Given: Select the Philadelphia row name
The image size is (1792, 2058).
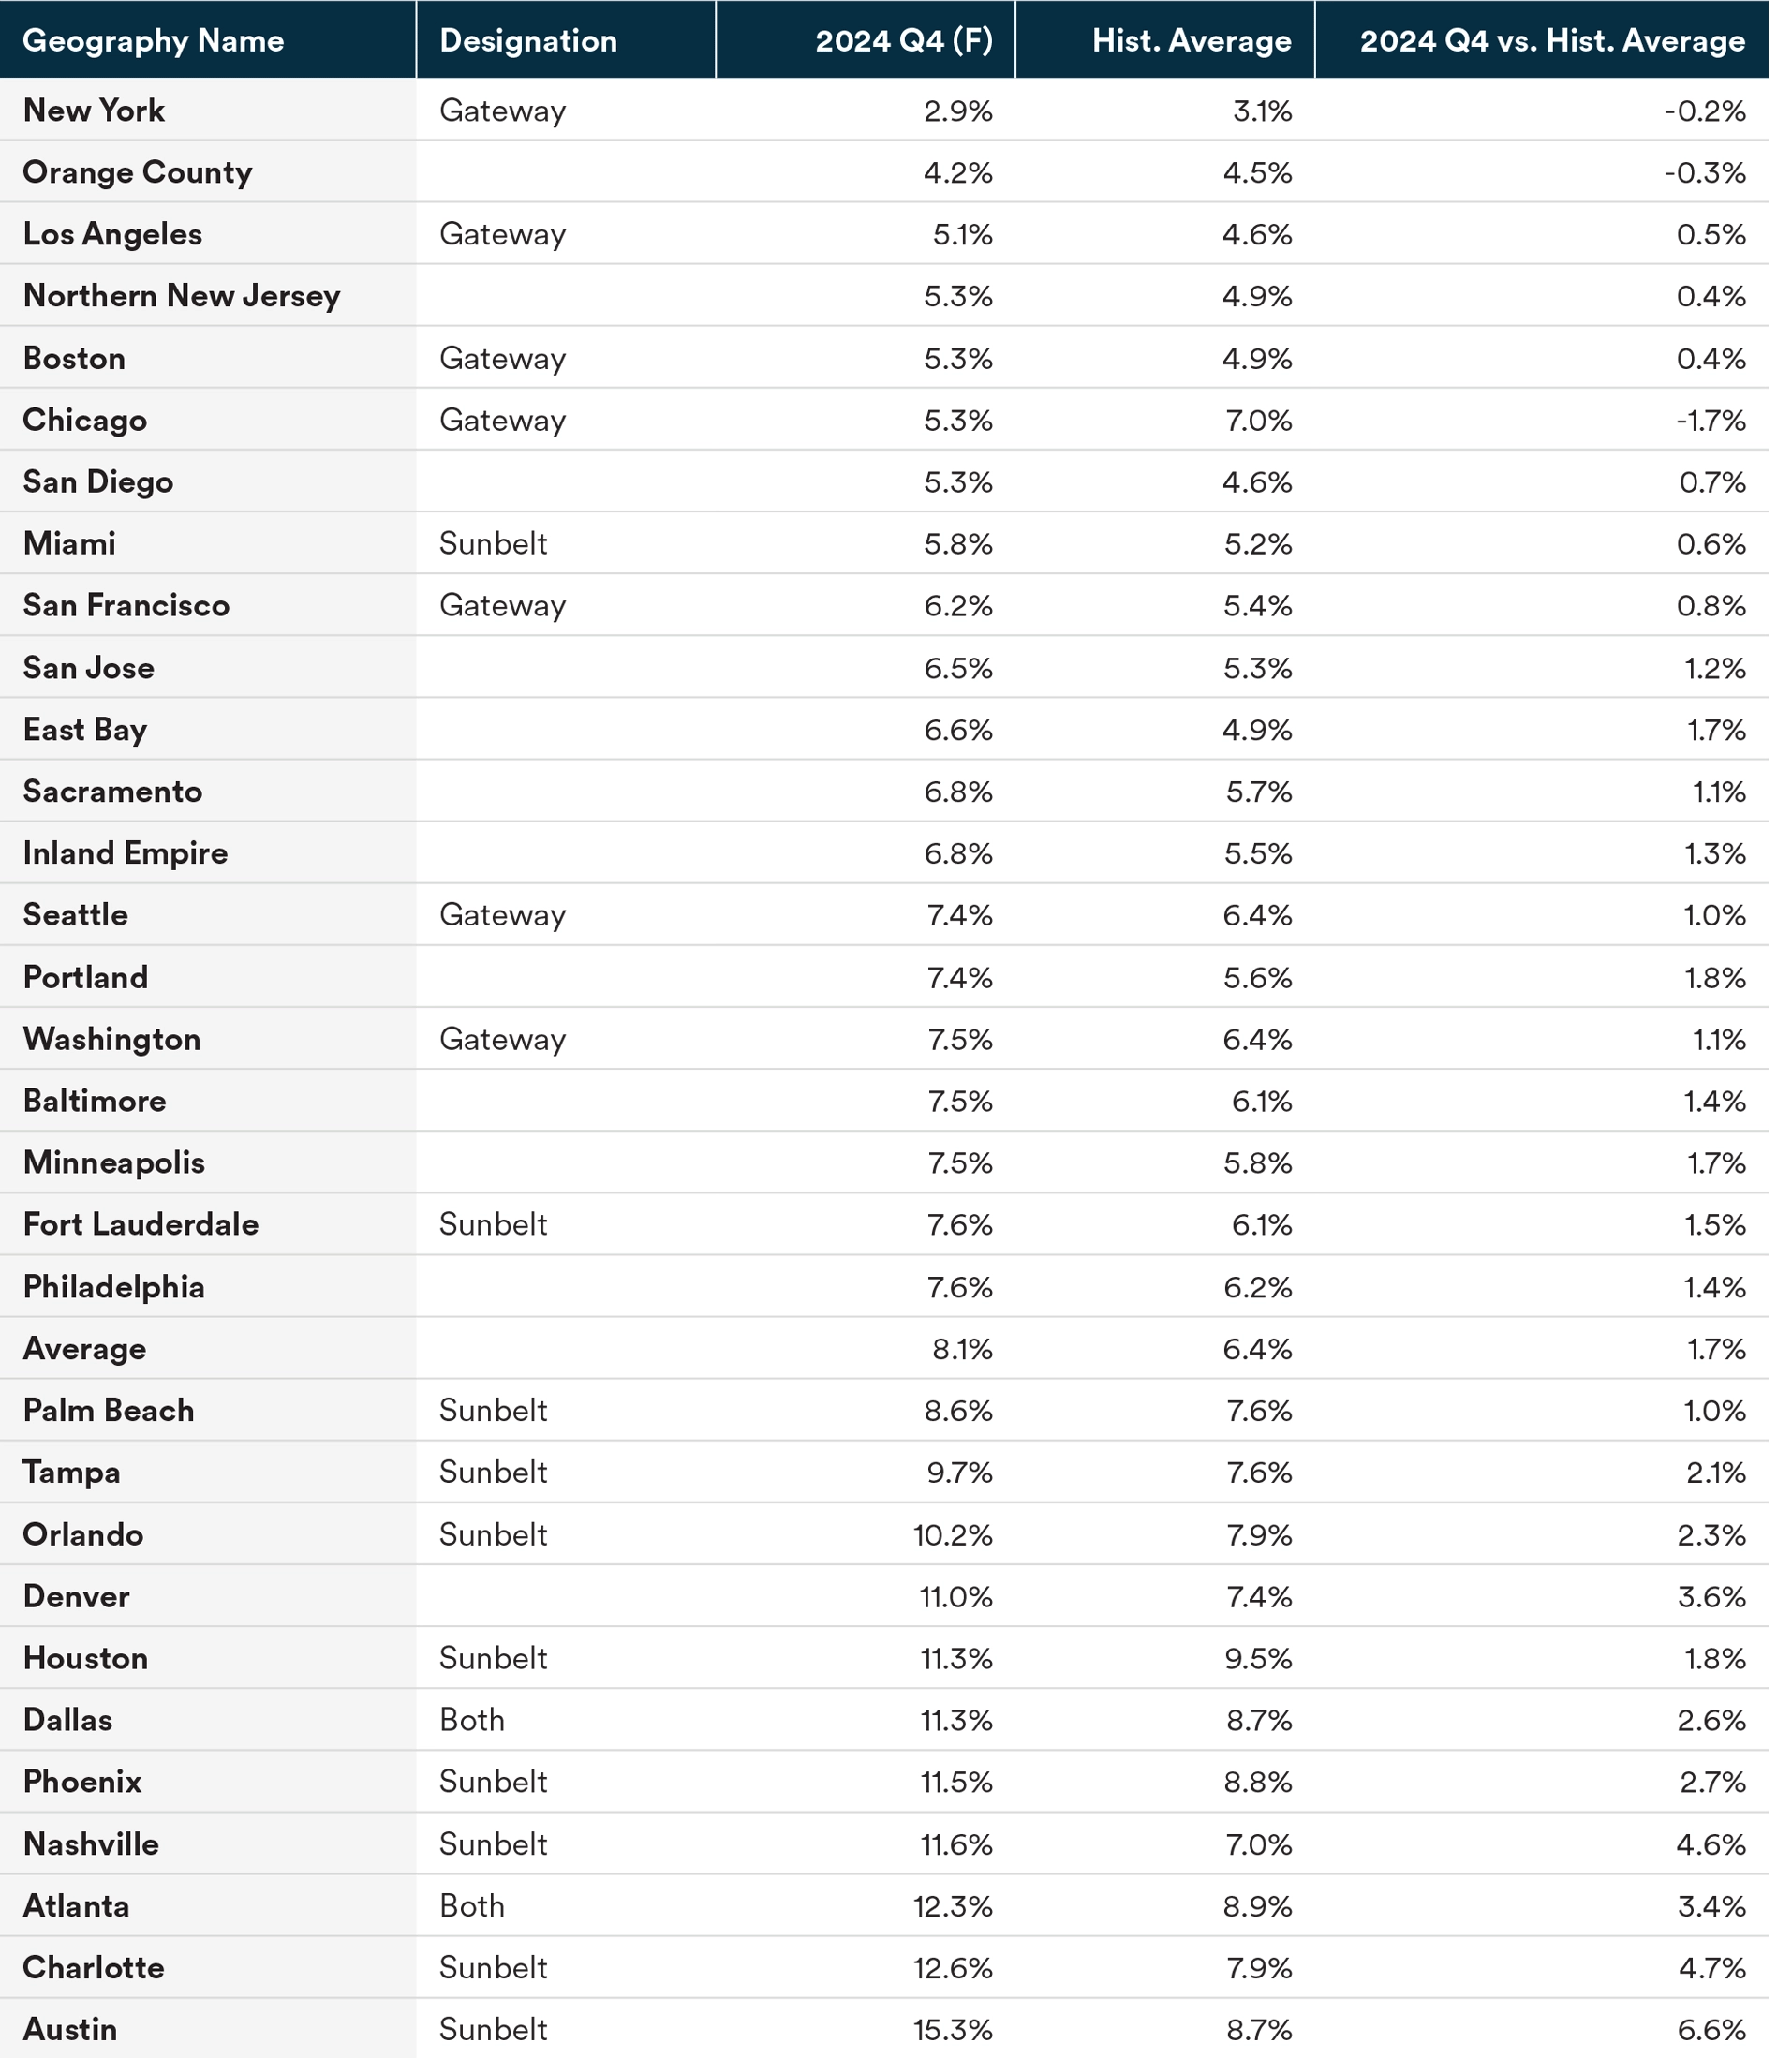Looking at the screenshot, I should [x=114, y=1287].
